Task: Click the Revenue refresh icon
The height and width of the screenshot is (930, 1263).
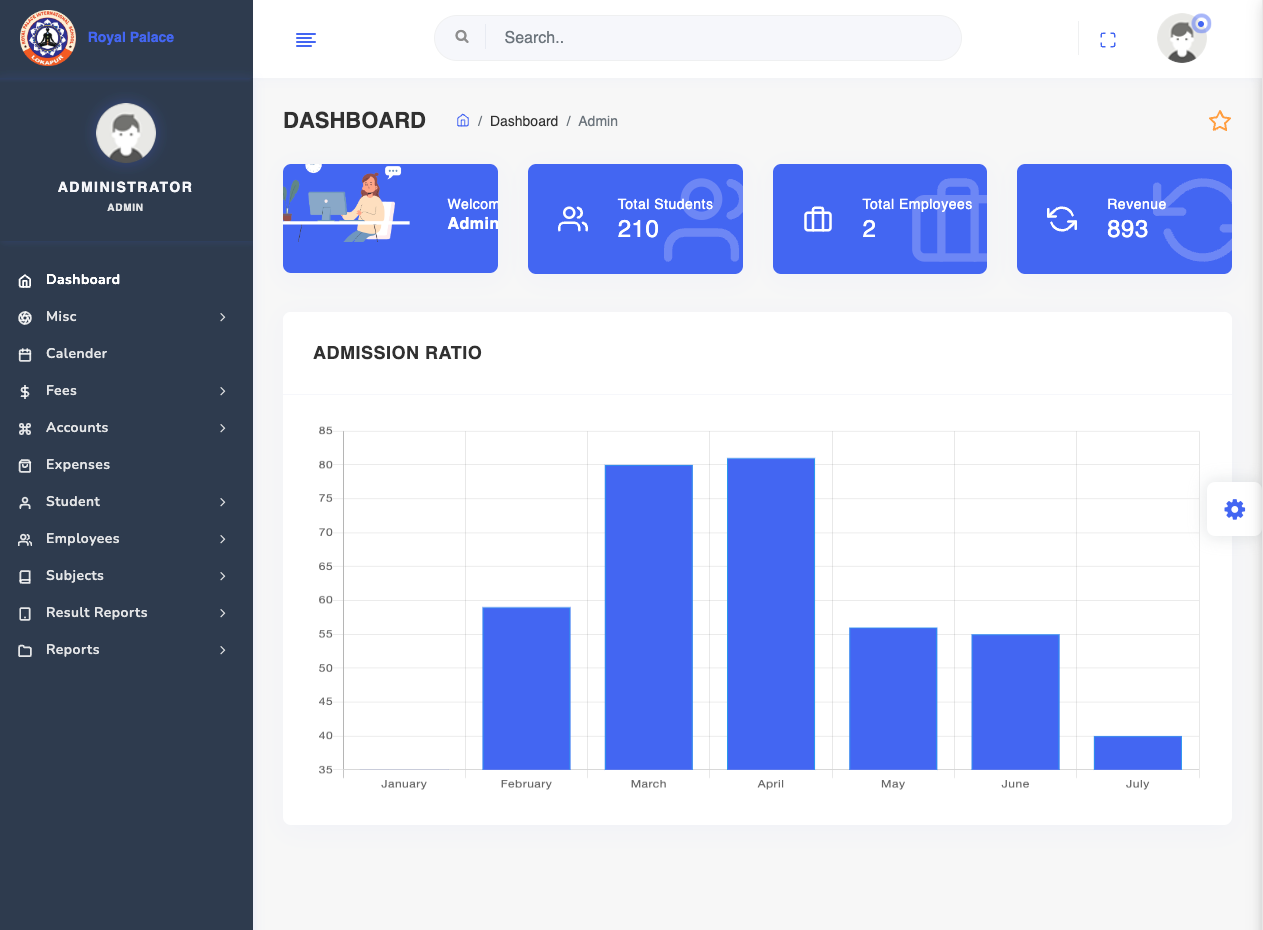Action: point(1062,219)
